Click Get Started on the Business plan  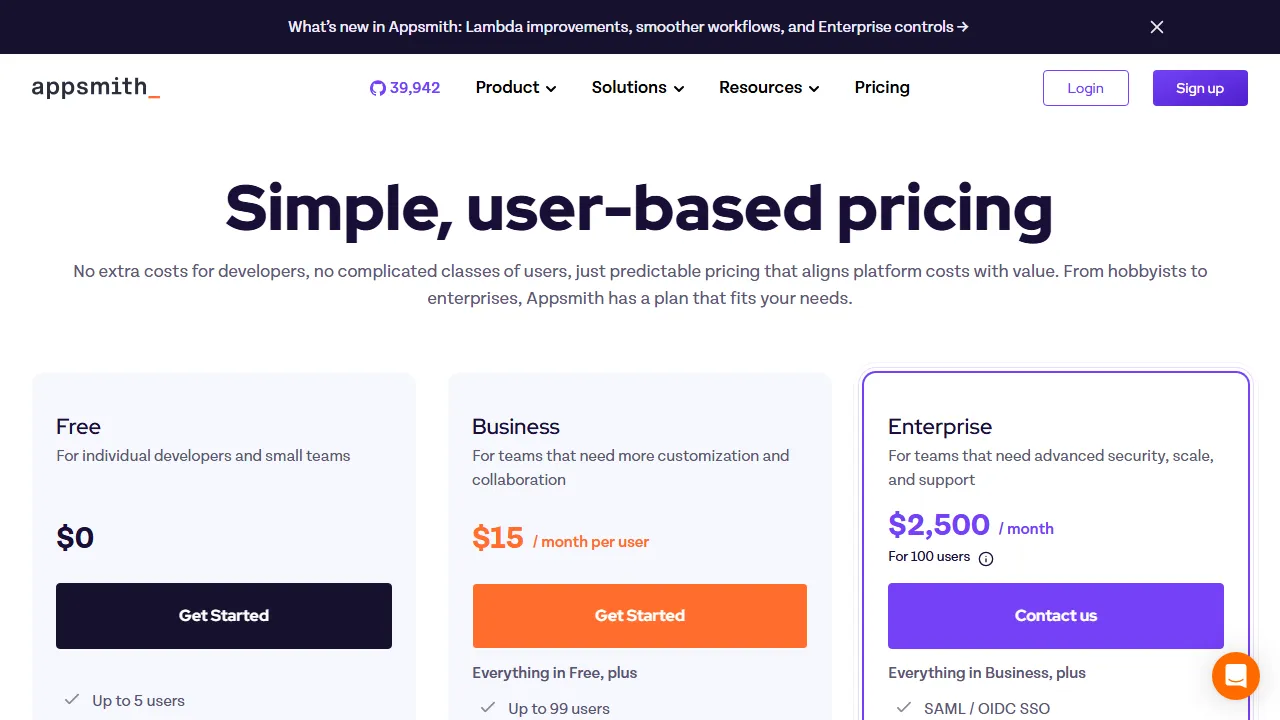click(x=640, y=616)
